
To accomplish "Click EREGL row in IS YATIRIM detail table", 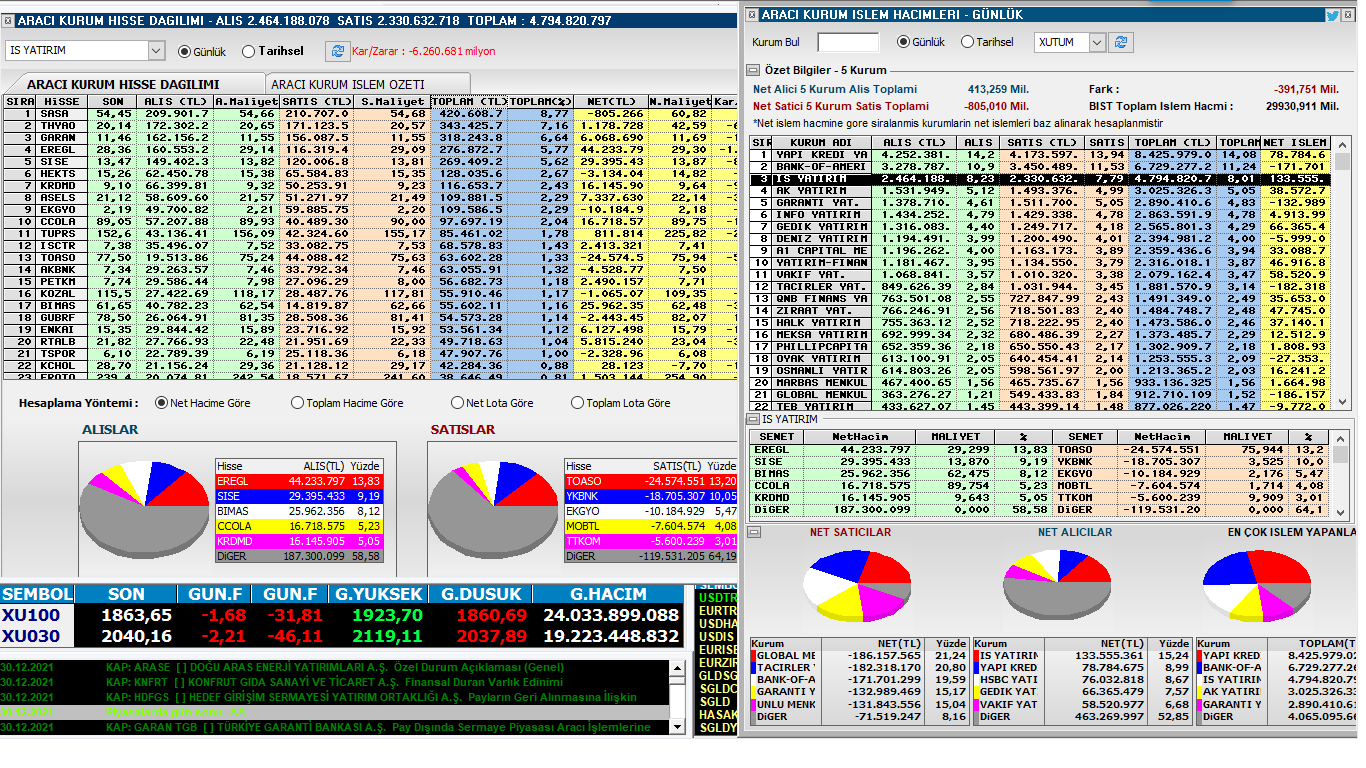I will tap(899, 450).
